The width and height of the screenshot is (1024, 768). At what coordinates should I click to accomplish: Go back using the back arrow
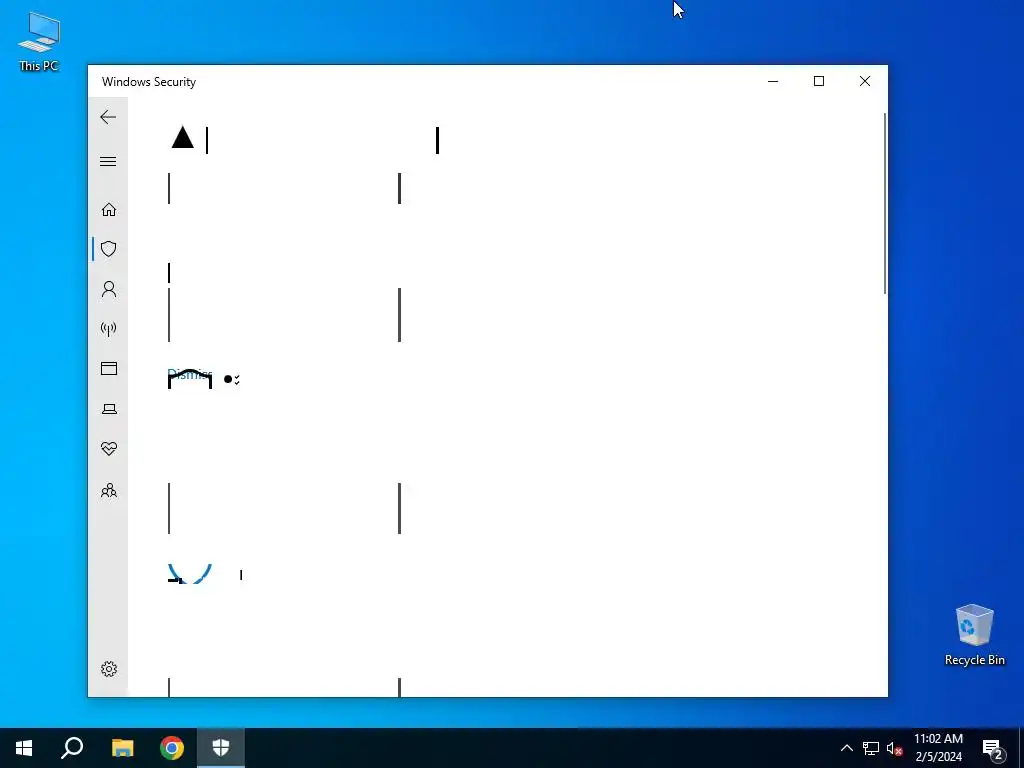108,118
